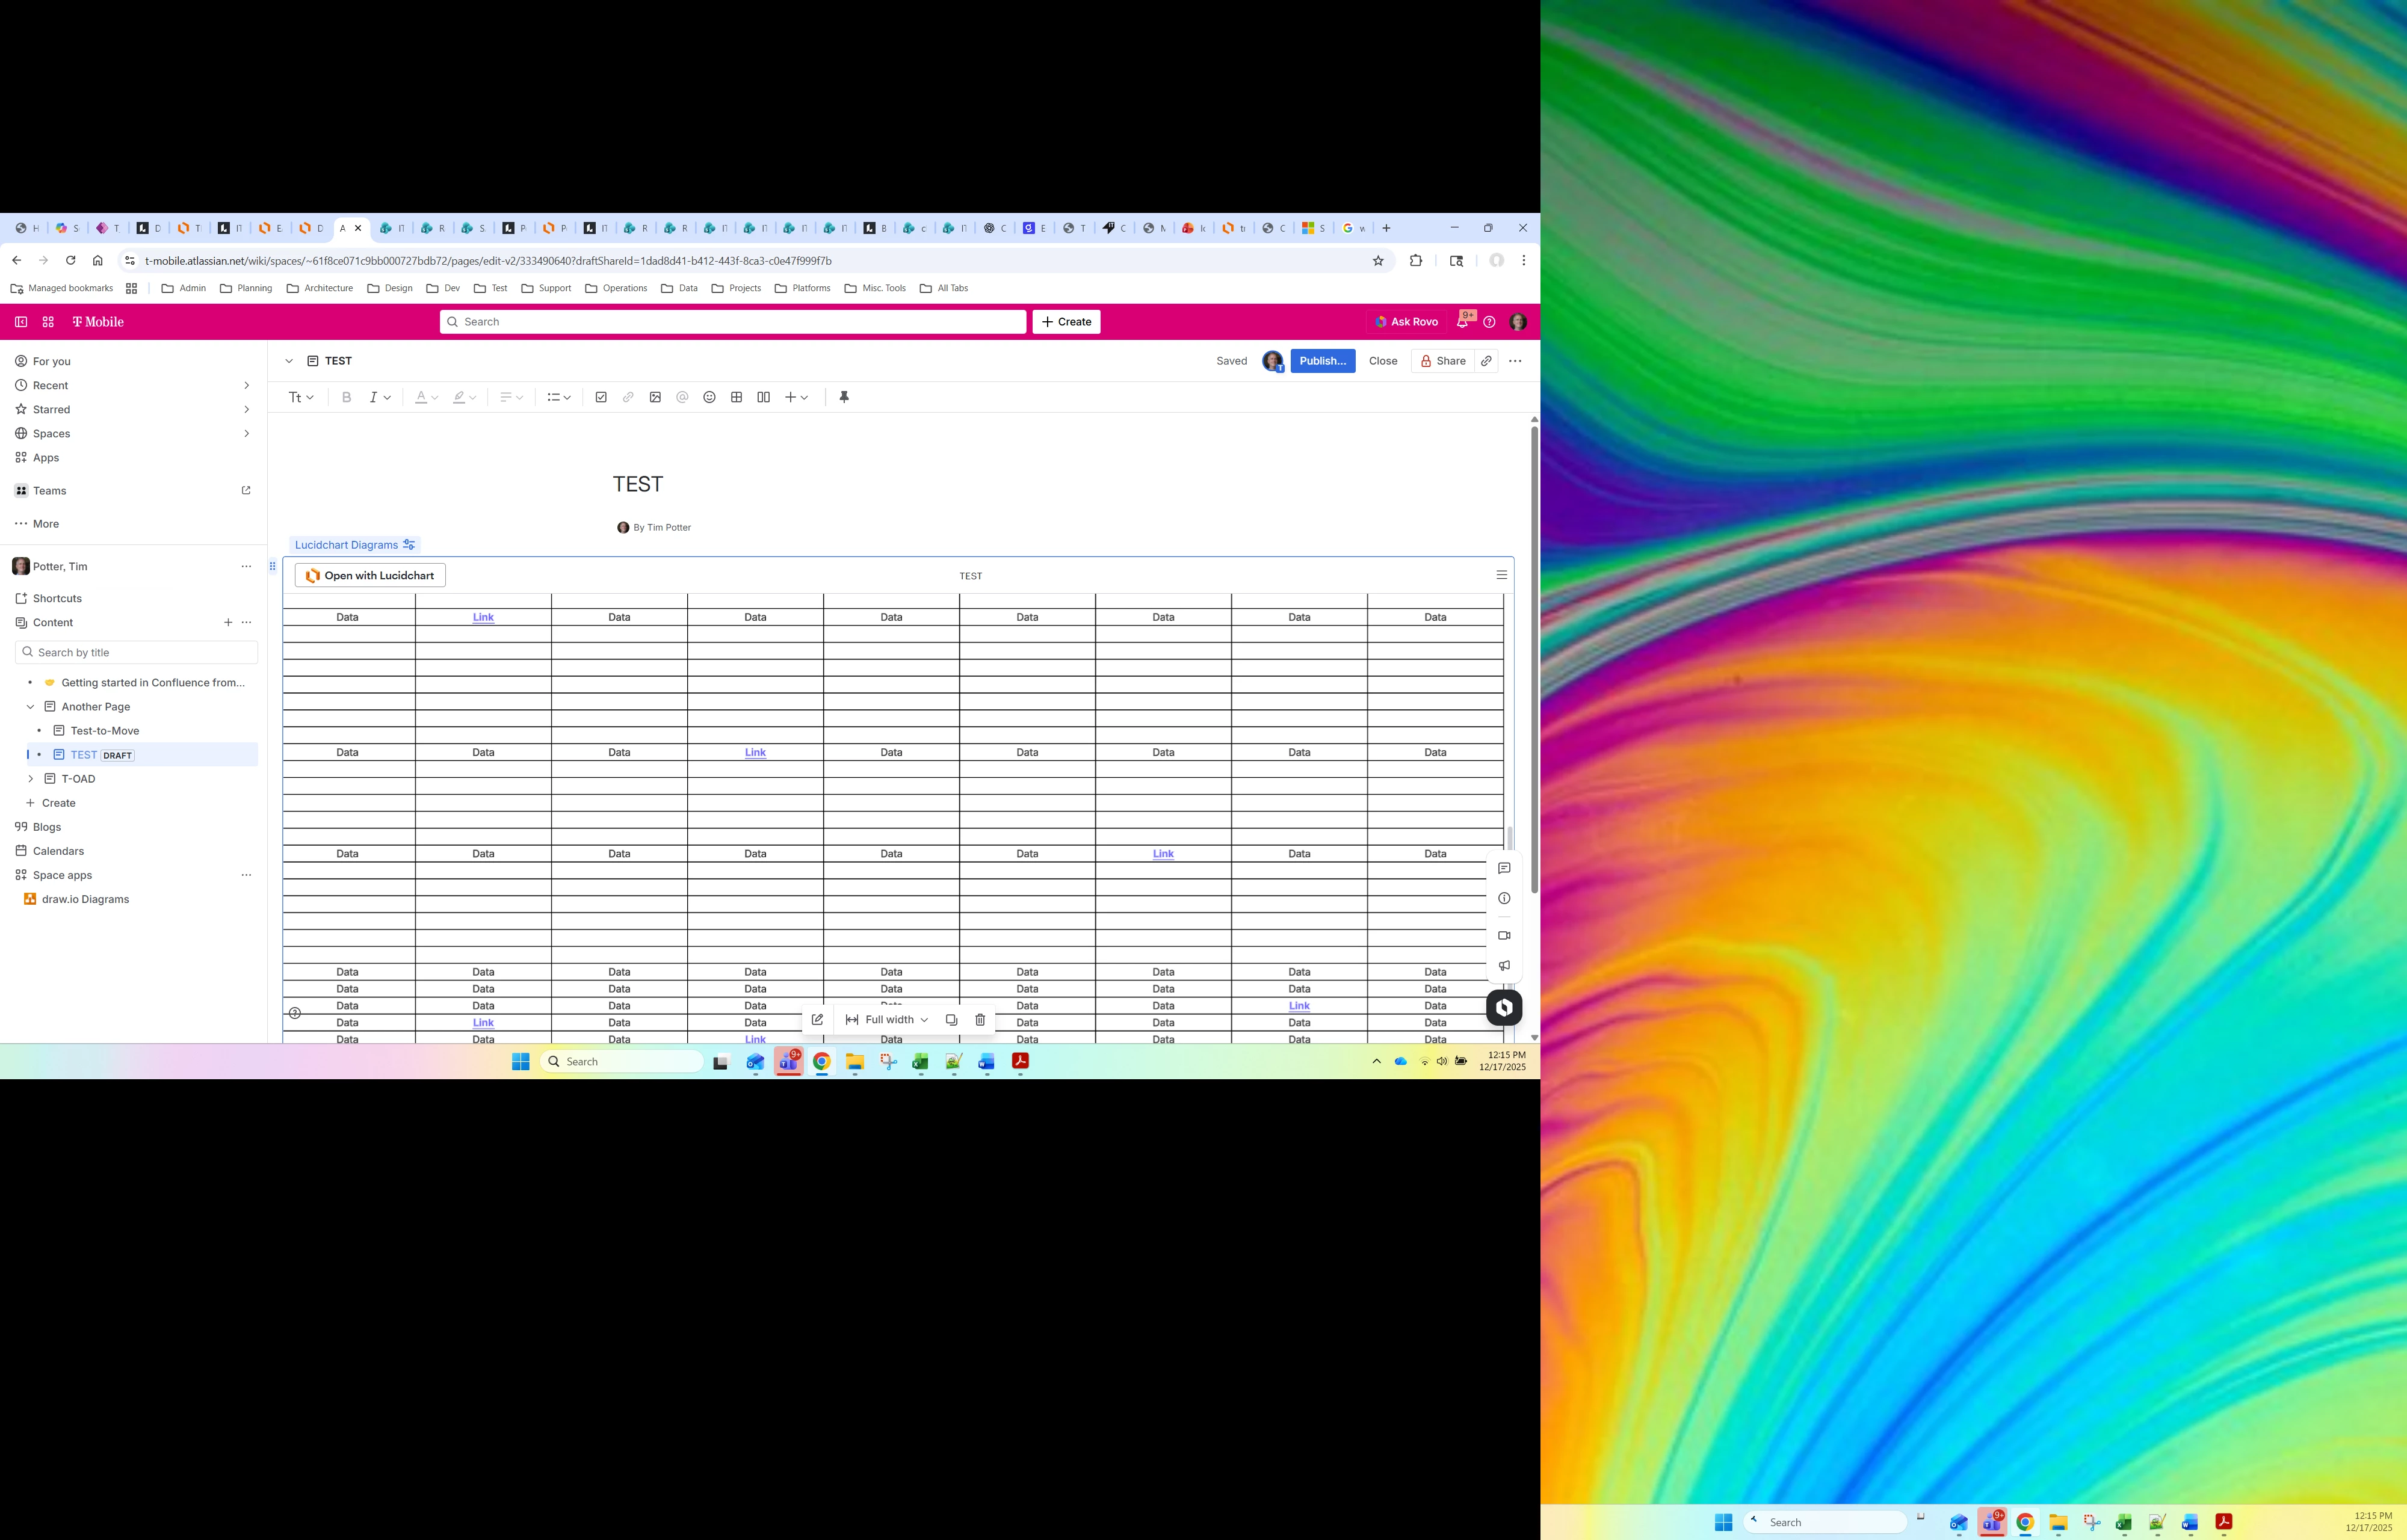The image size is (2407, 1540).
Task: Open Lucidchart diagram hamburger menu
Action: click(1501, 575)
